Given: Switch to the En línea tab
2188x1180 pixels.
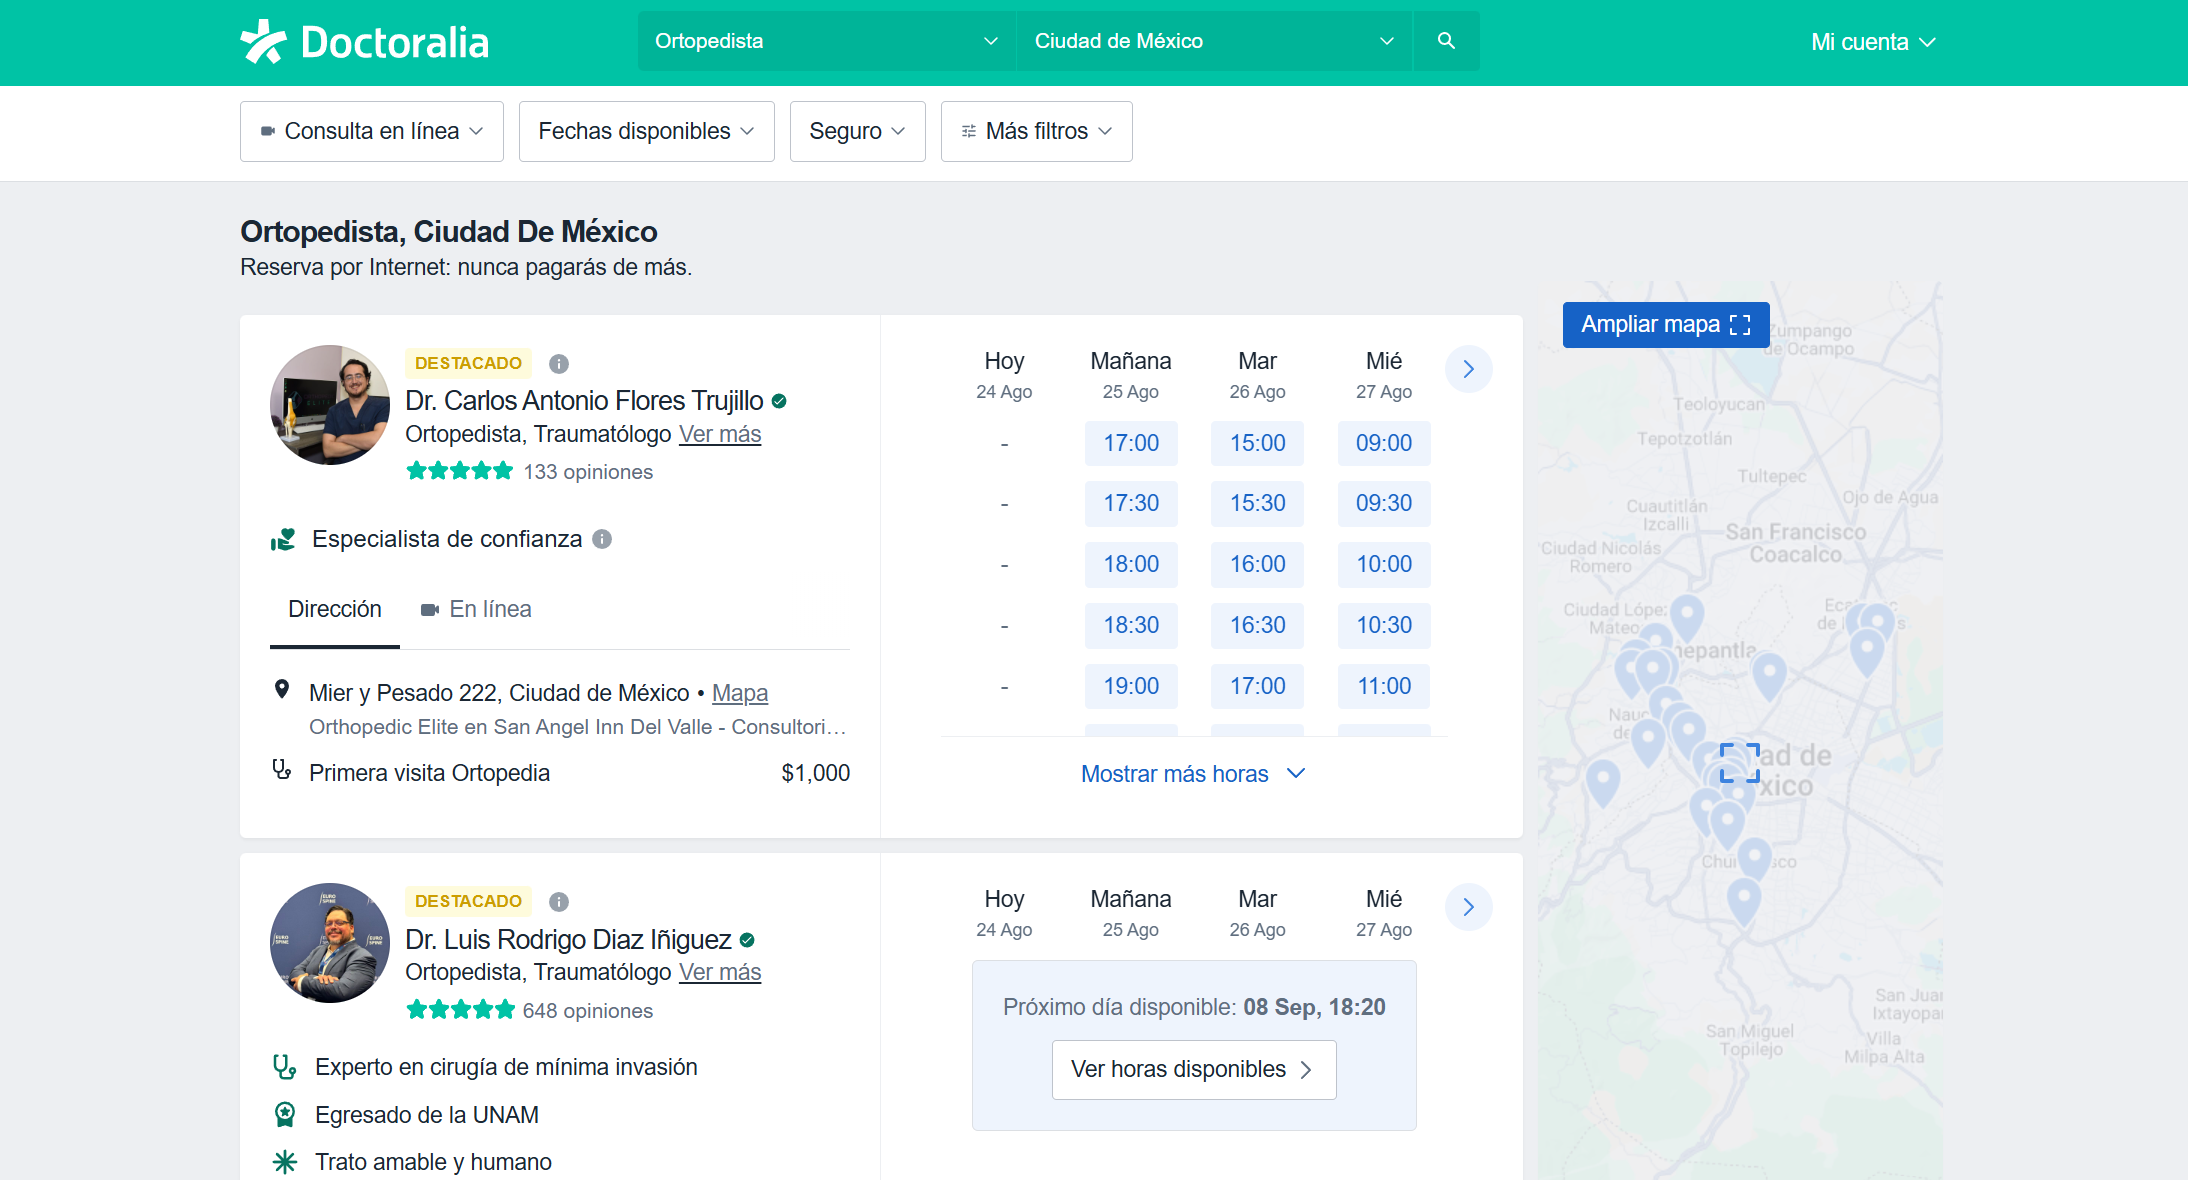Looking at the screenshot, I should tap(476, 609).
